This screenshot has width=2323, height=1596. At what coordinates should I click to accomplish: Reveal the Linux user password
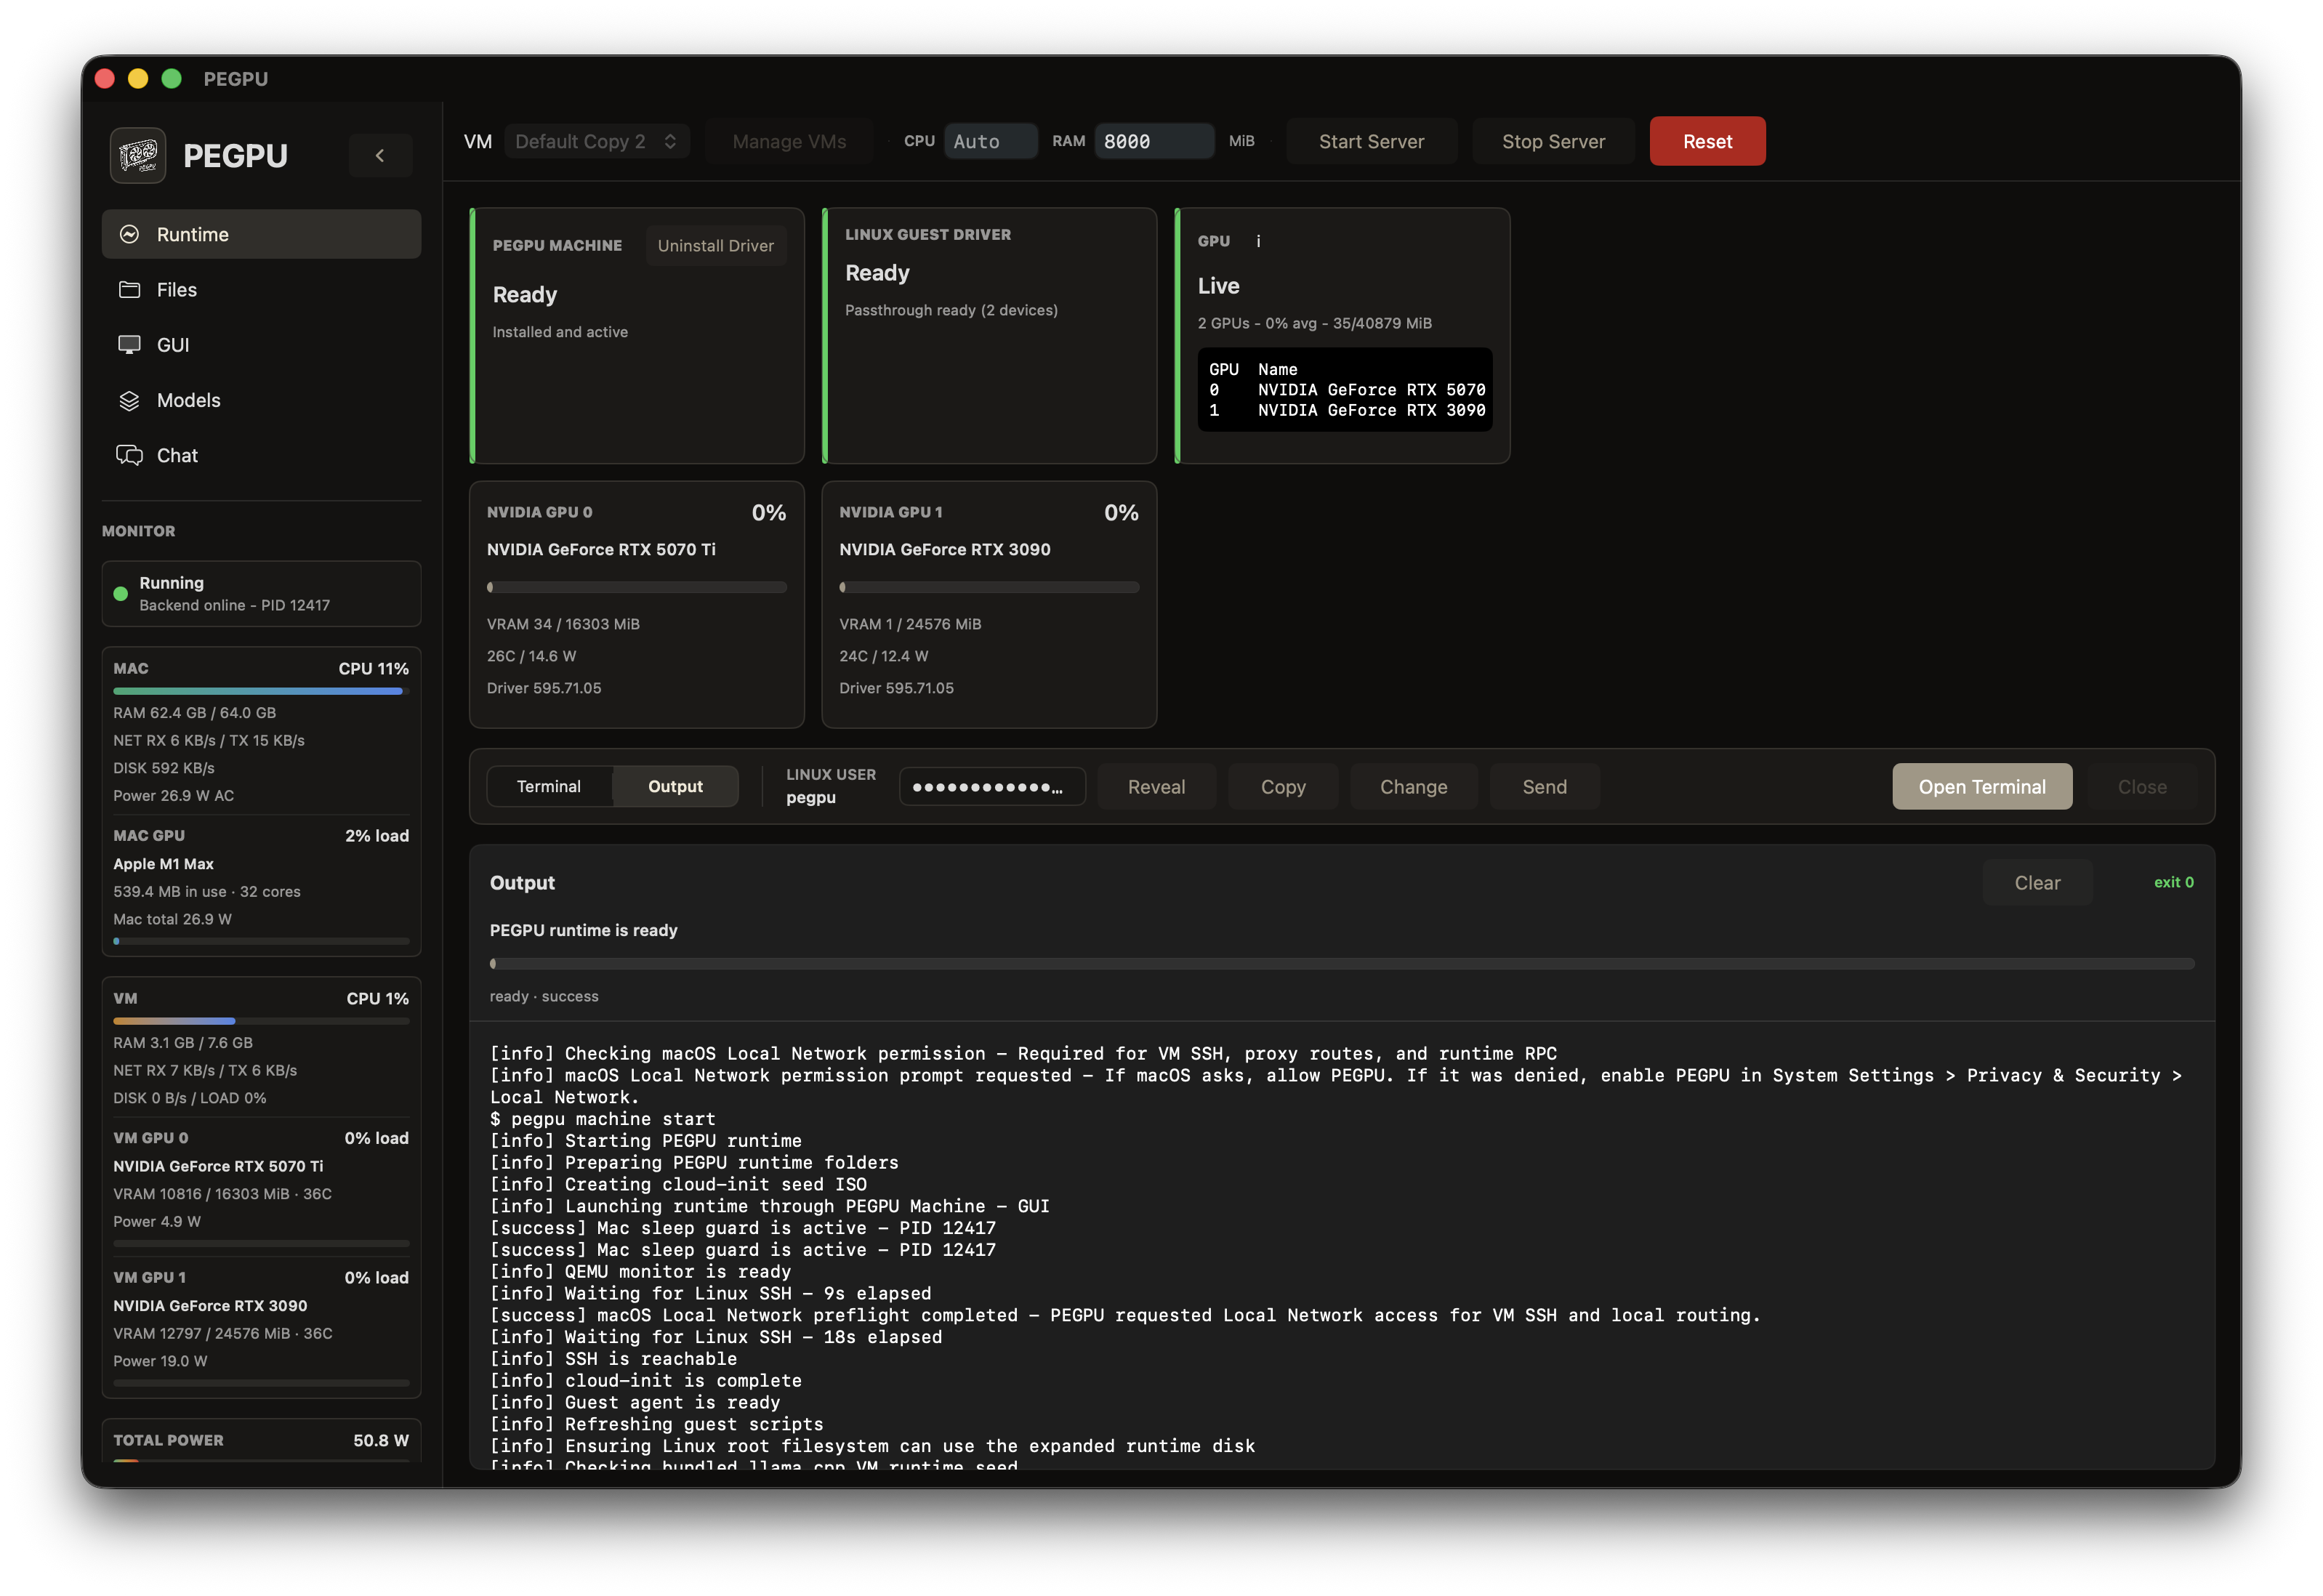click(x=1156, y=787)
